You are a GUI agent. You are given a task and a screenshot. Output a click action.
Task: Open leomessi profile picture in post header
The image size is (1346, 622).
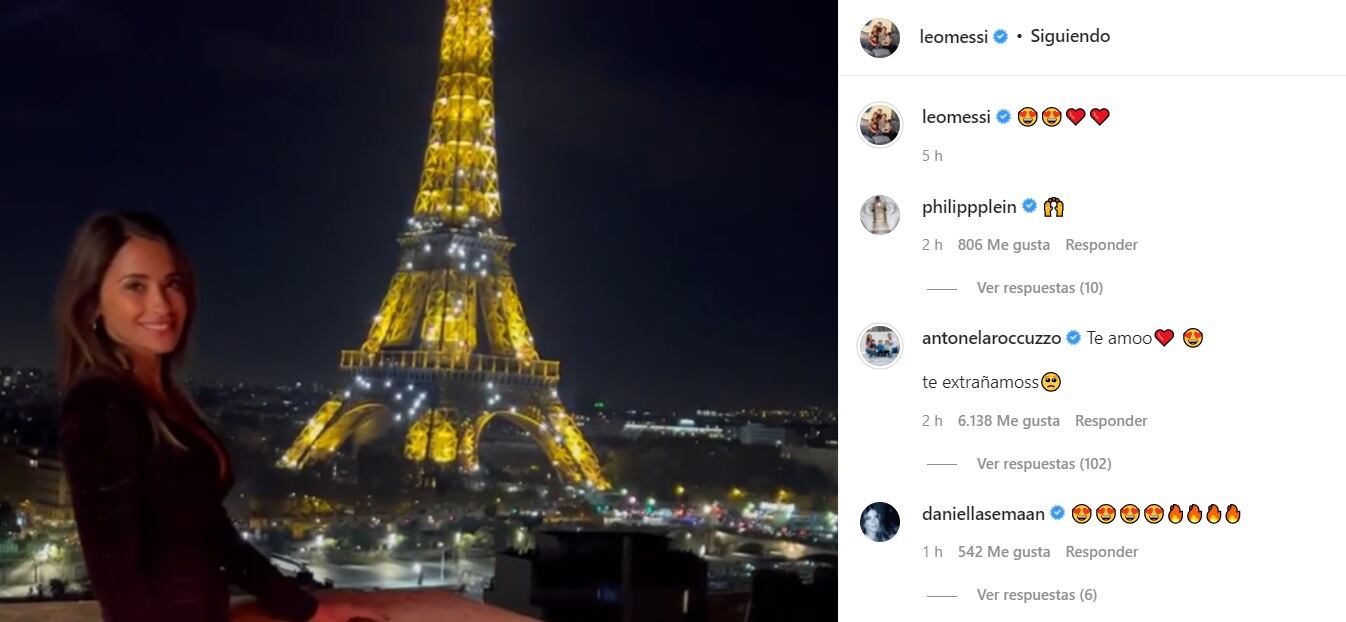click(x=880, y=37)
